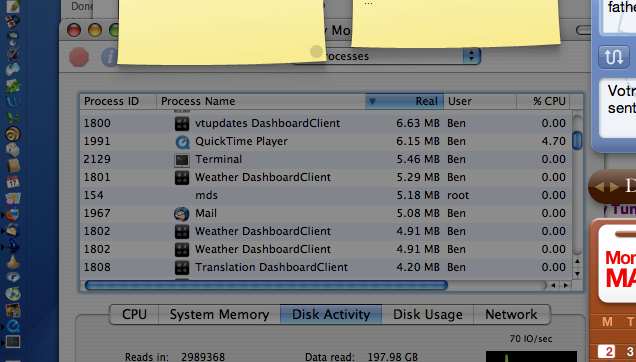Sort by the Process ID column
Viewport: 636px width, 362px height.
[x=118, y=101]
